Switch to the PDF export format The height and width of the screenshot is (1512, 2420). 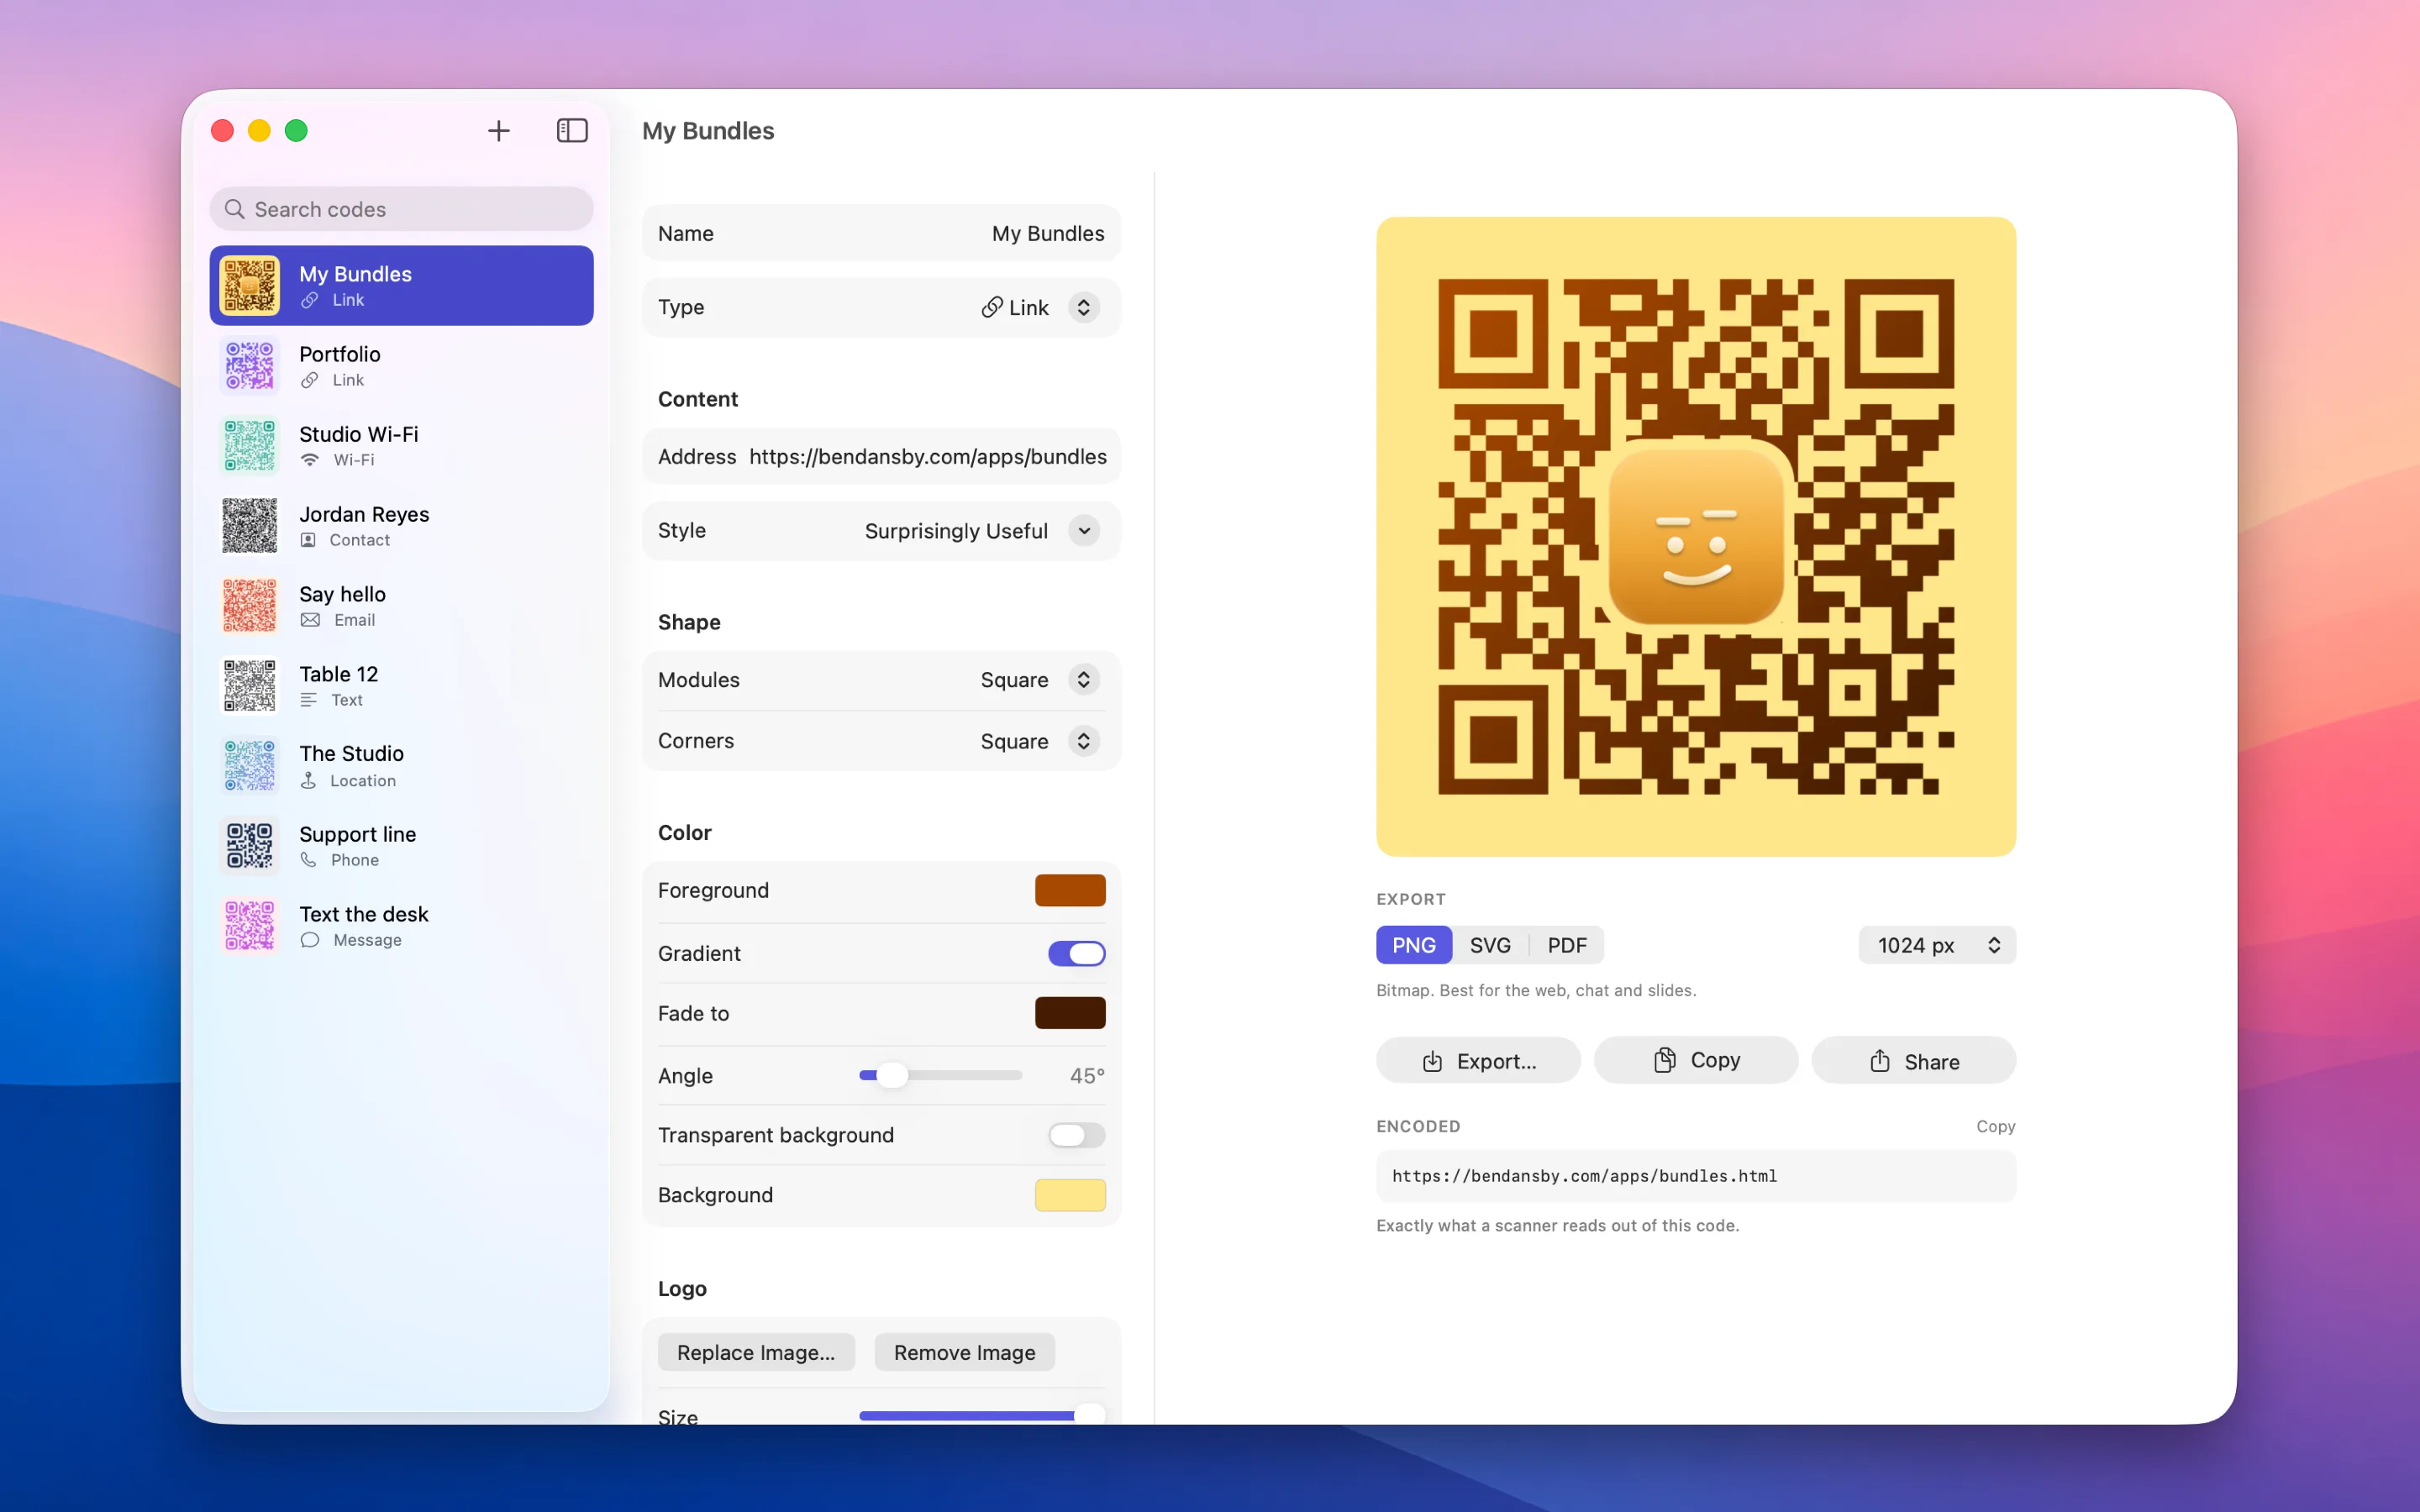tap(1567, 945)
